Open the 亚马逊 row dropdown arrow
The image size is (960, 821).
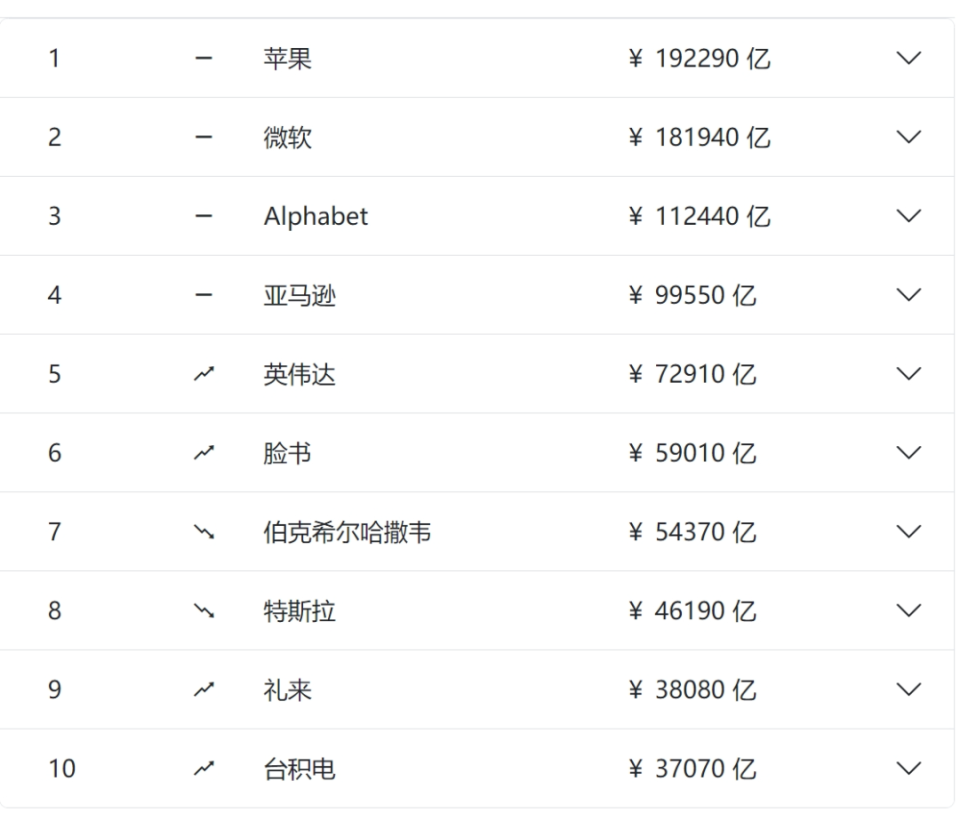tap(909, 295)
